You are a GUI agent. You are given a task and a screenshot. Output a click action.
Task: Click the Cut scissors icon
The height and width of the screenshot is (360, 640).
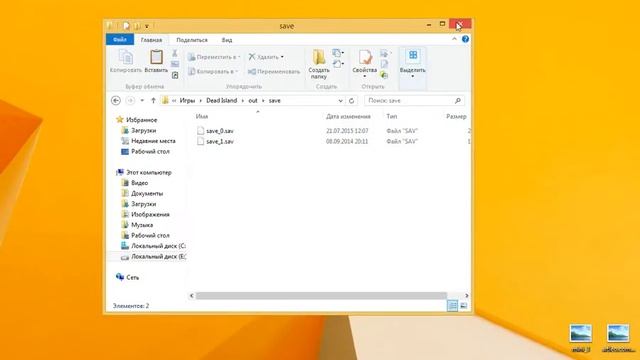tap(175, 53)
